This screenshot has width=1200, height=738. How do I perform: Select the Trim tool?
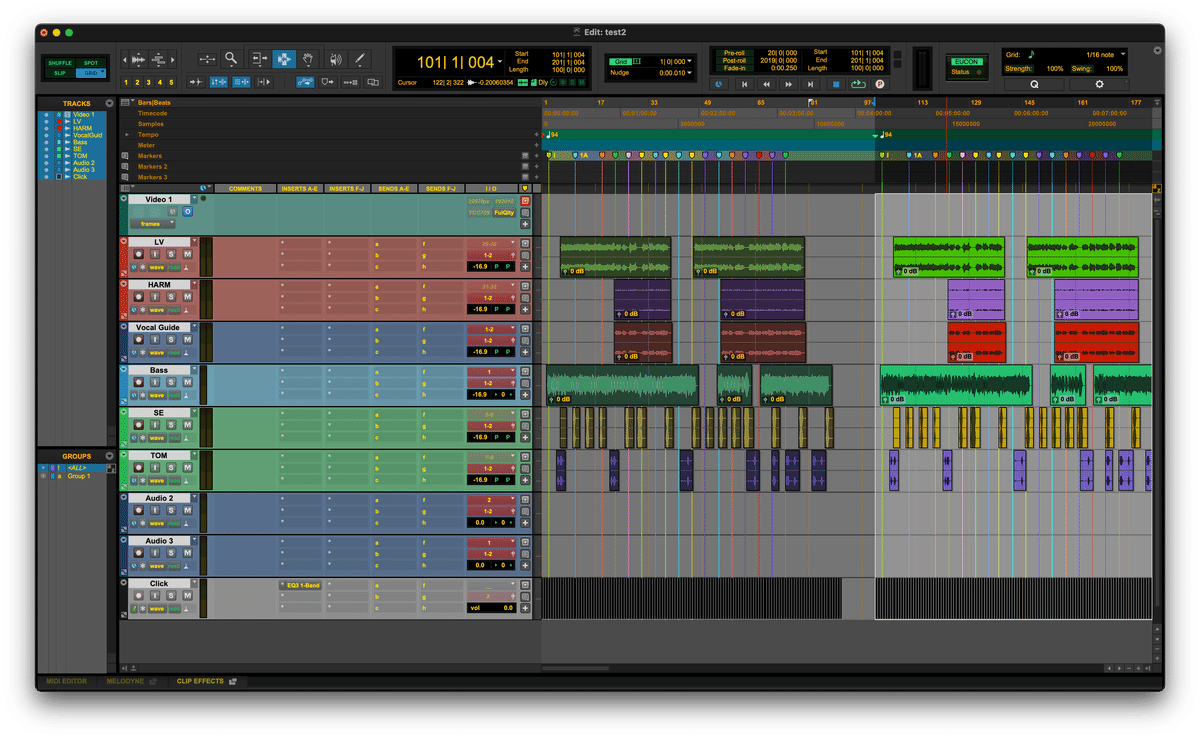point(258,59)
